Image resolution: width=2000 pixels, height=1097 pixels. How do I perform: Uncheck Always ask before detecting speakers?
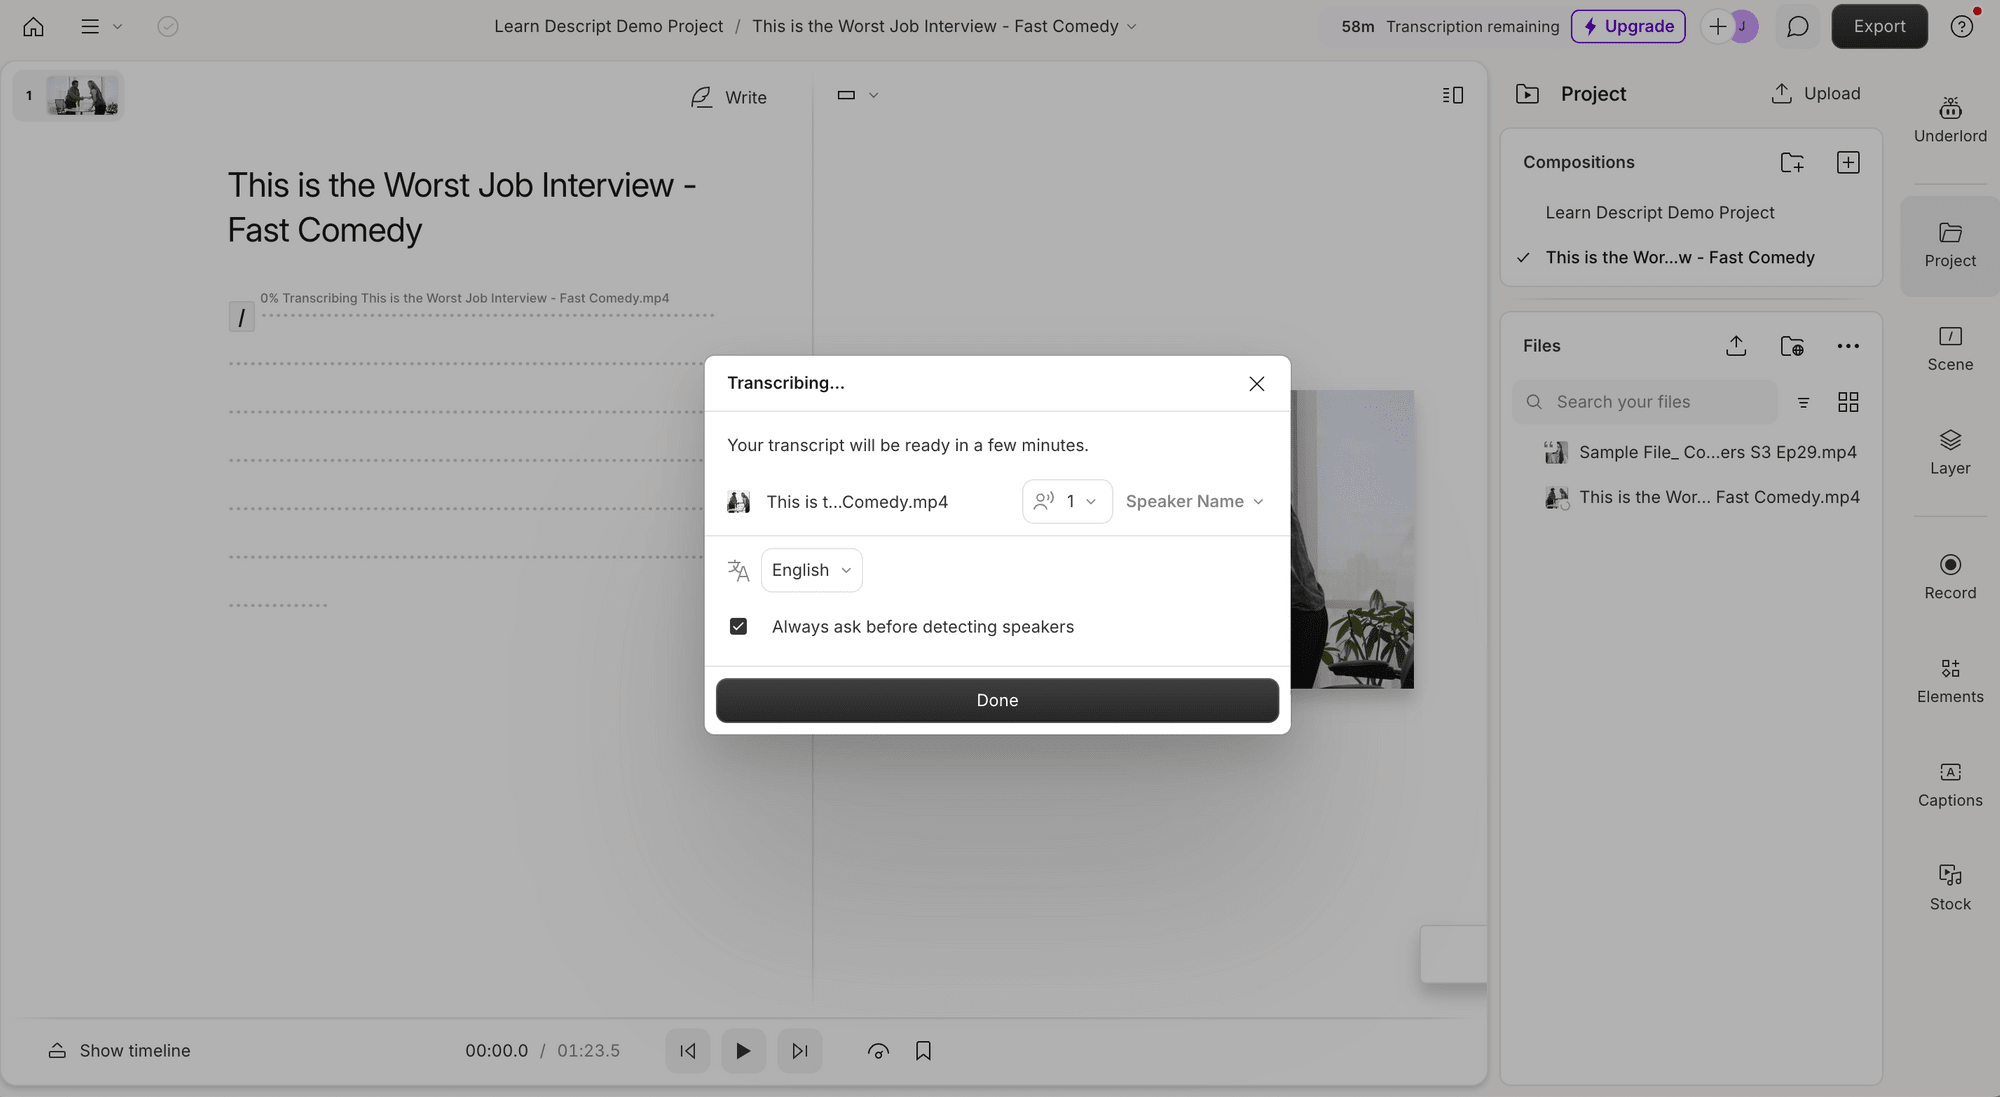[x=738, y=626]
